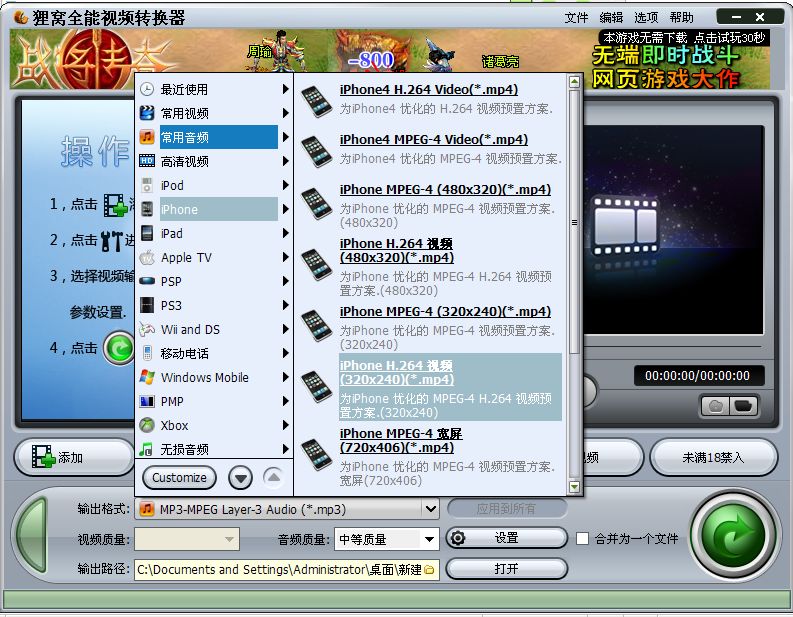Click the snapshot camera icon under the preview

point(716,406)
